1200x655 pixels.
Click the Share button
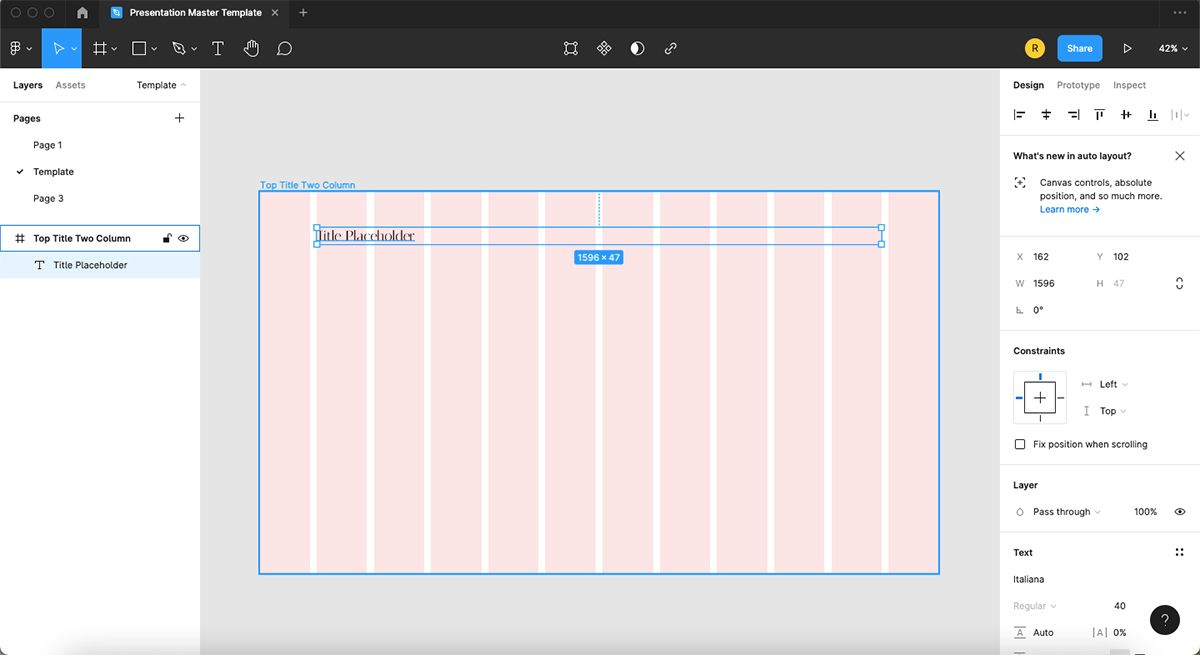click(x=1080, y=47)
